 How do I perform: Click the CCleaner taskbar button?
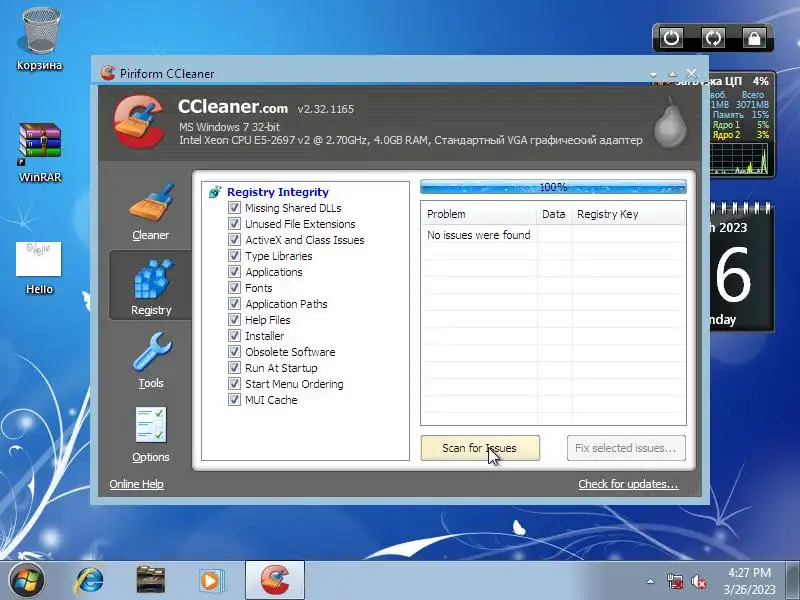click(x=275, y=580)
